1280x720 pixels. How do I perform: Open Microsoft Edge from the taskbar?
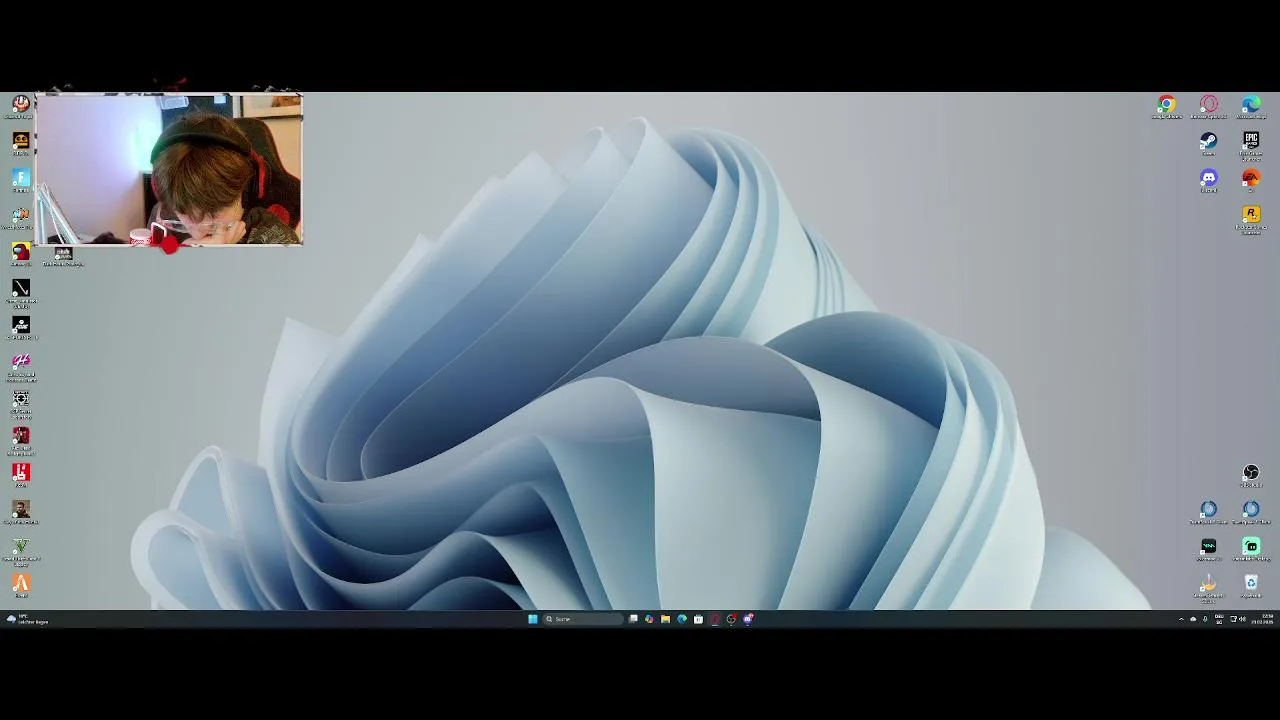[x=682, y=619]
